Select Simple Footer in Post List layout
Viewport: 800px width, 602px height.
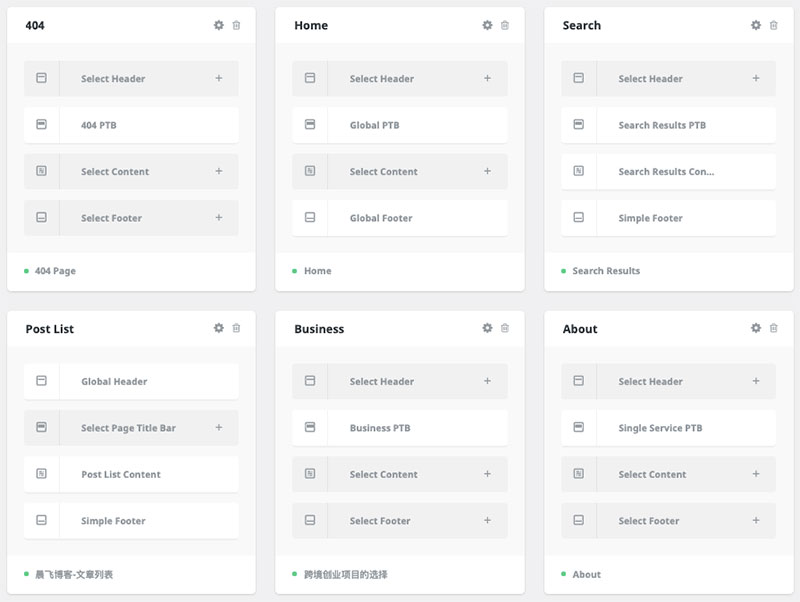tap(131, 521)
